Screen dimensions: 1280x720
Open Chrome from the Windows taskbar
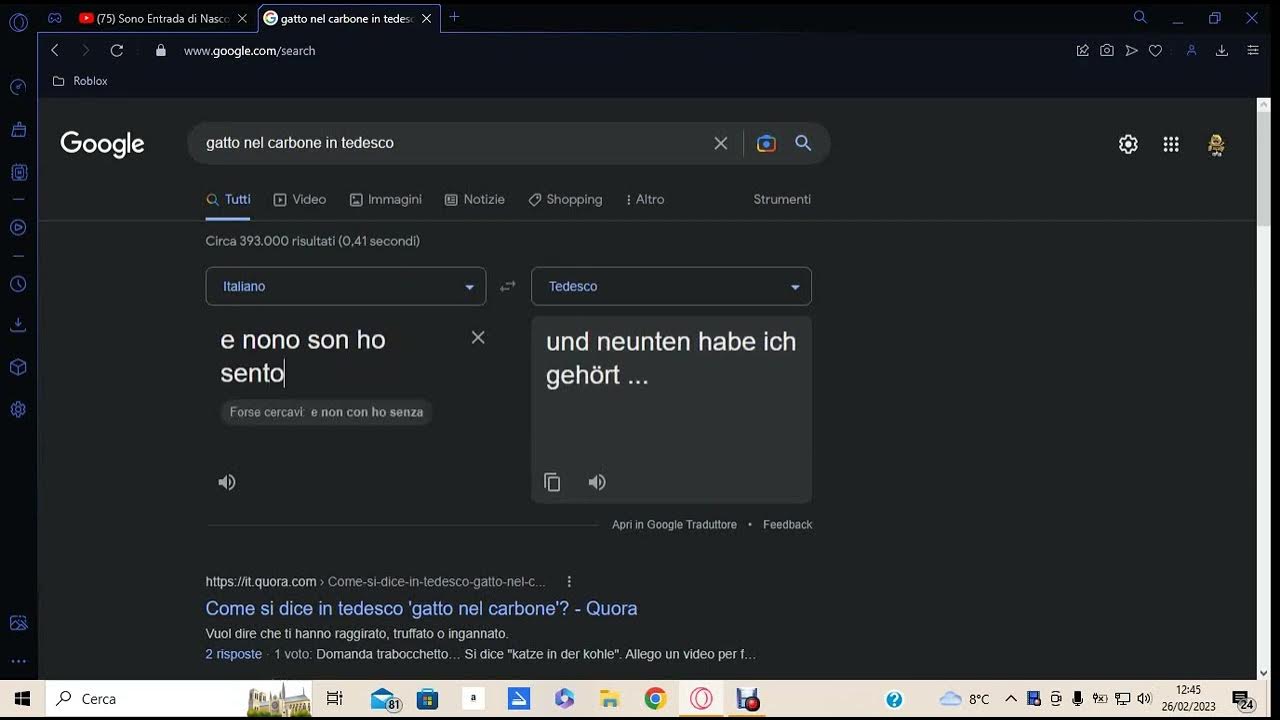click(655, 699)
